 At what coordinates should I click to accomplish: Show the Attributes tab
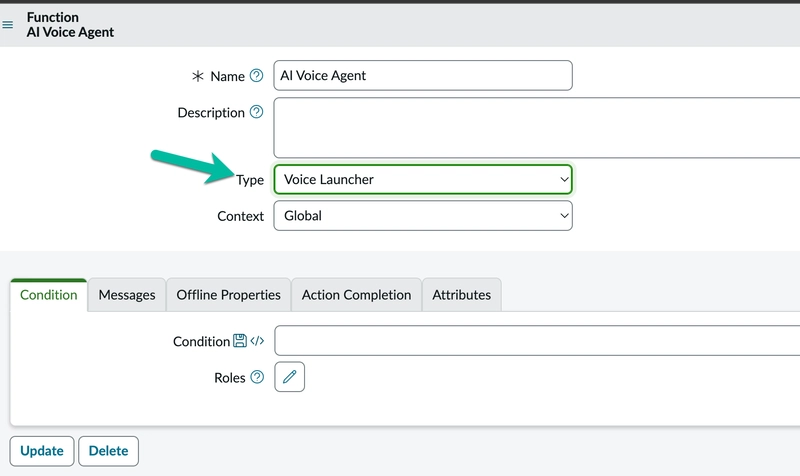(461, 295)
